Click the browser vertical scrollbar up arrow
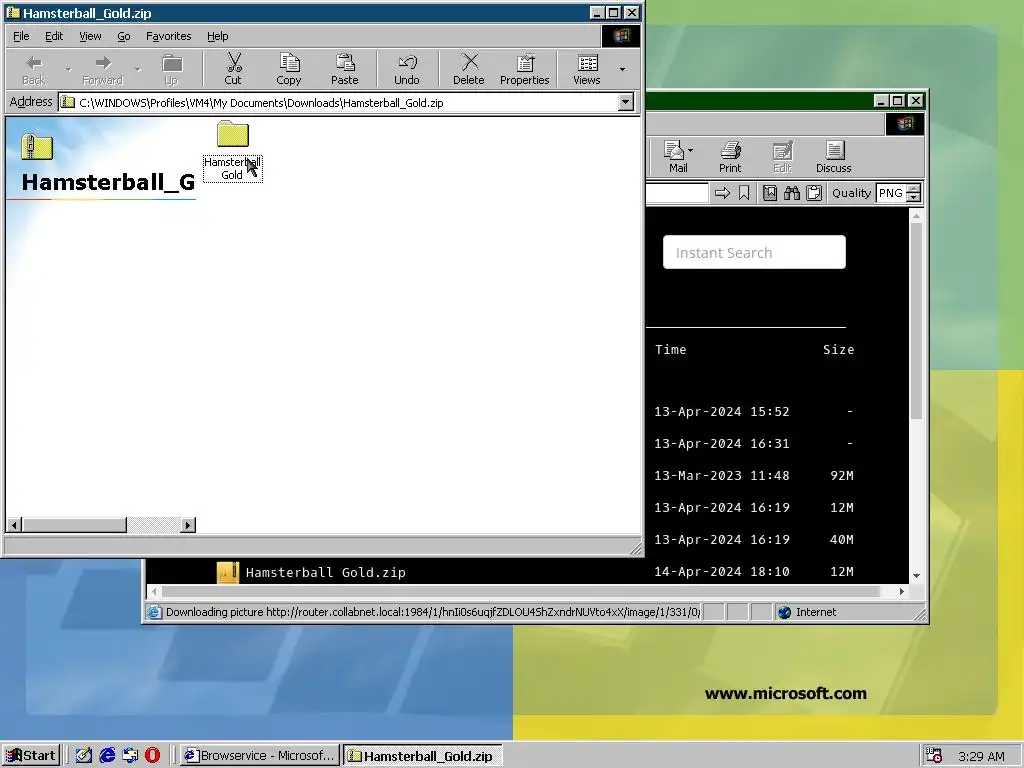Screen dimensions: 1024x768 pos(916,216)
